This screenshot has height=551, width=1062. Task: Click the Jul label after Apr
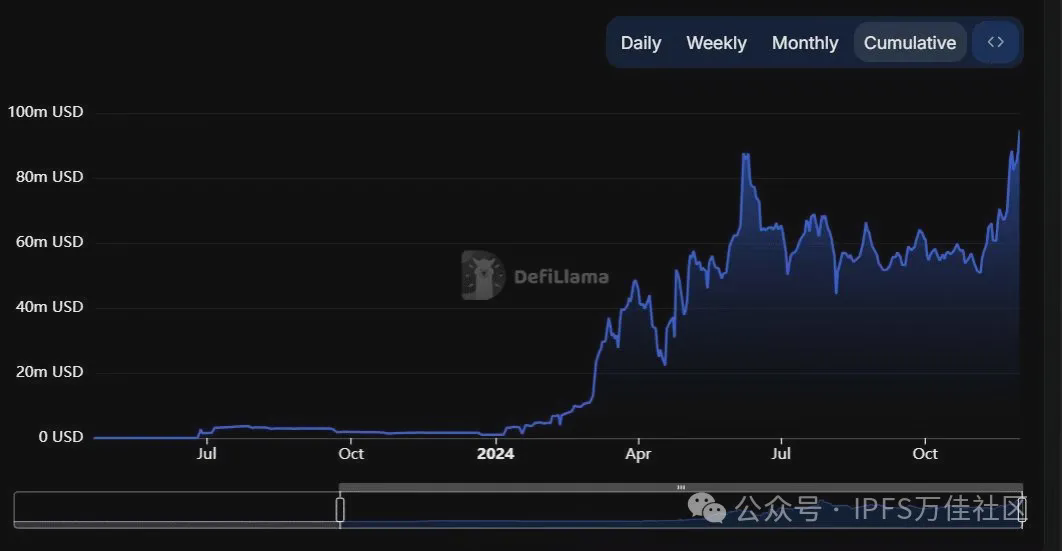click(x=781, y=454)
